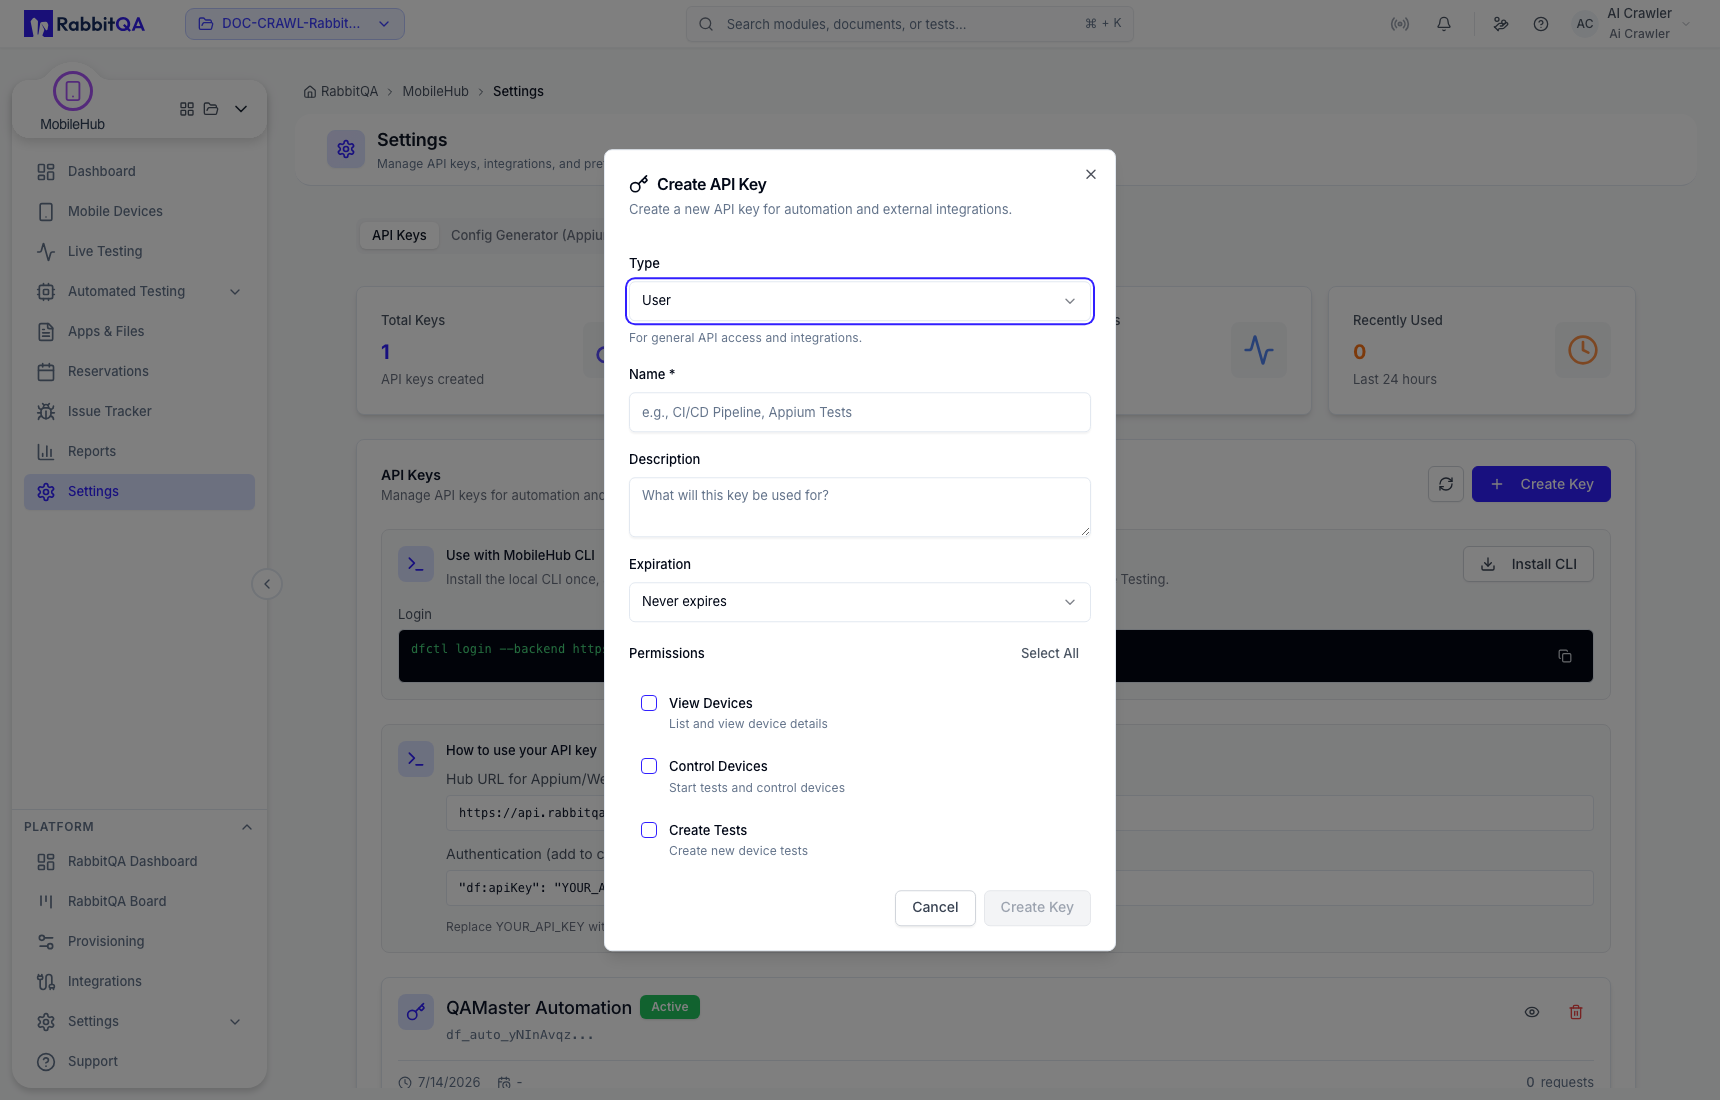This screenshot has height=1100, width=1720.
Task: Delete the QAMaster Automation key
Action: [1576, 1012]
